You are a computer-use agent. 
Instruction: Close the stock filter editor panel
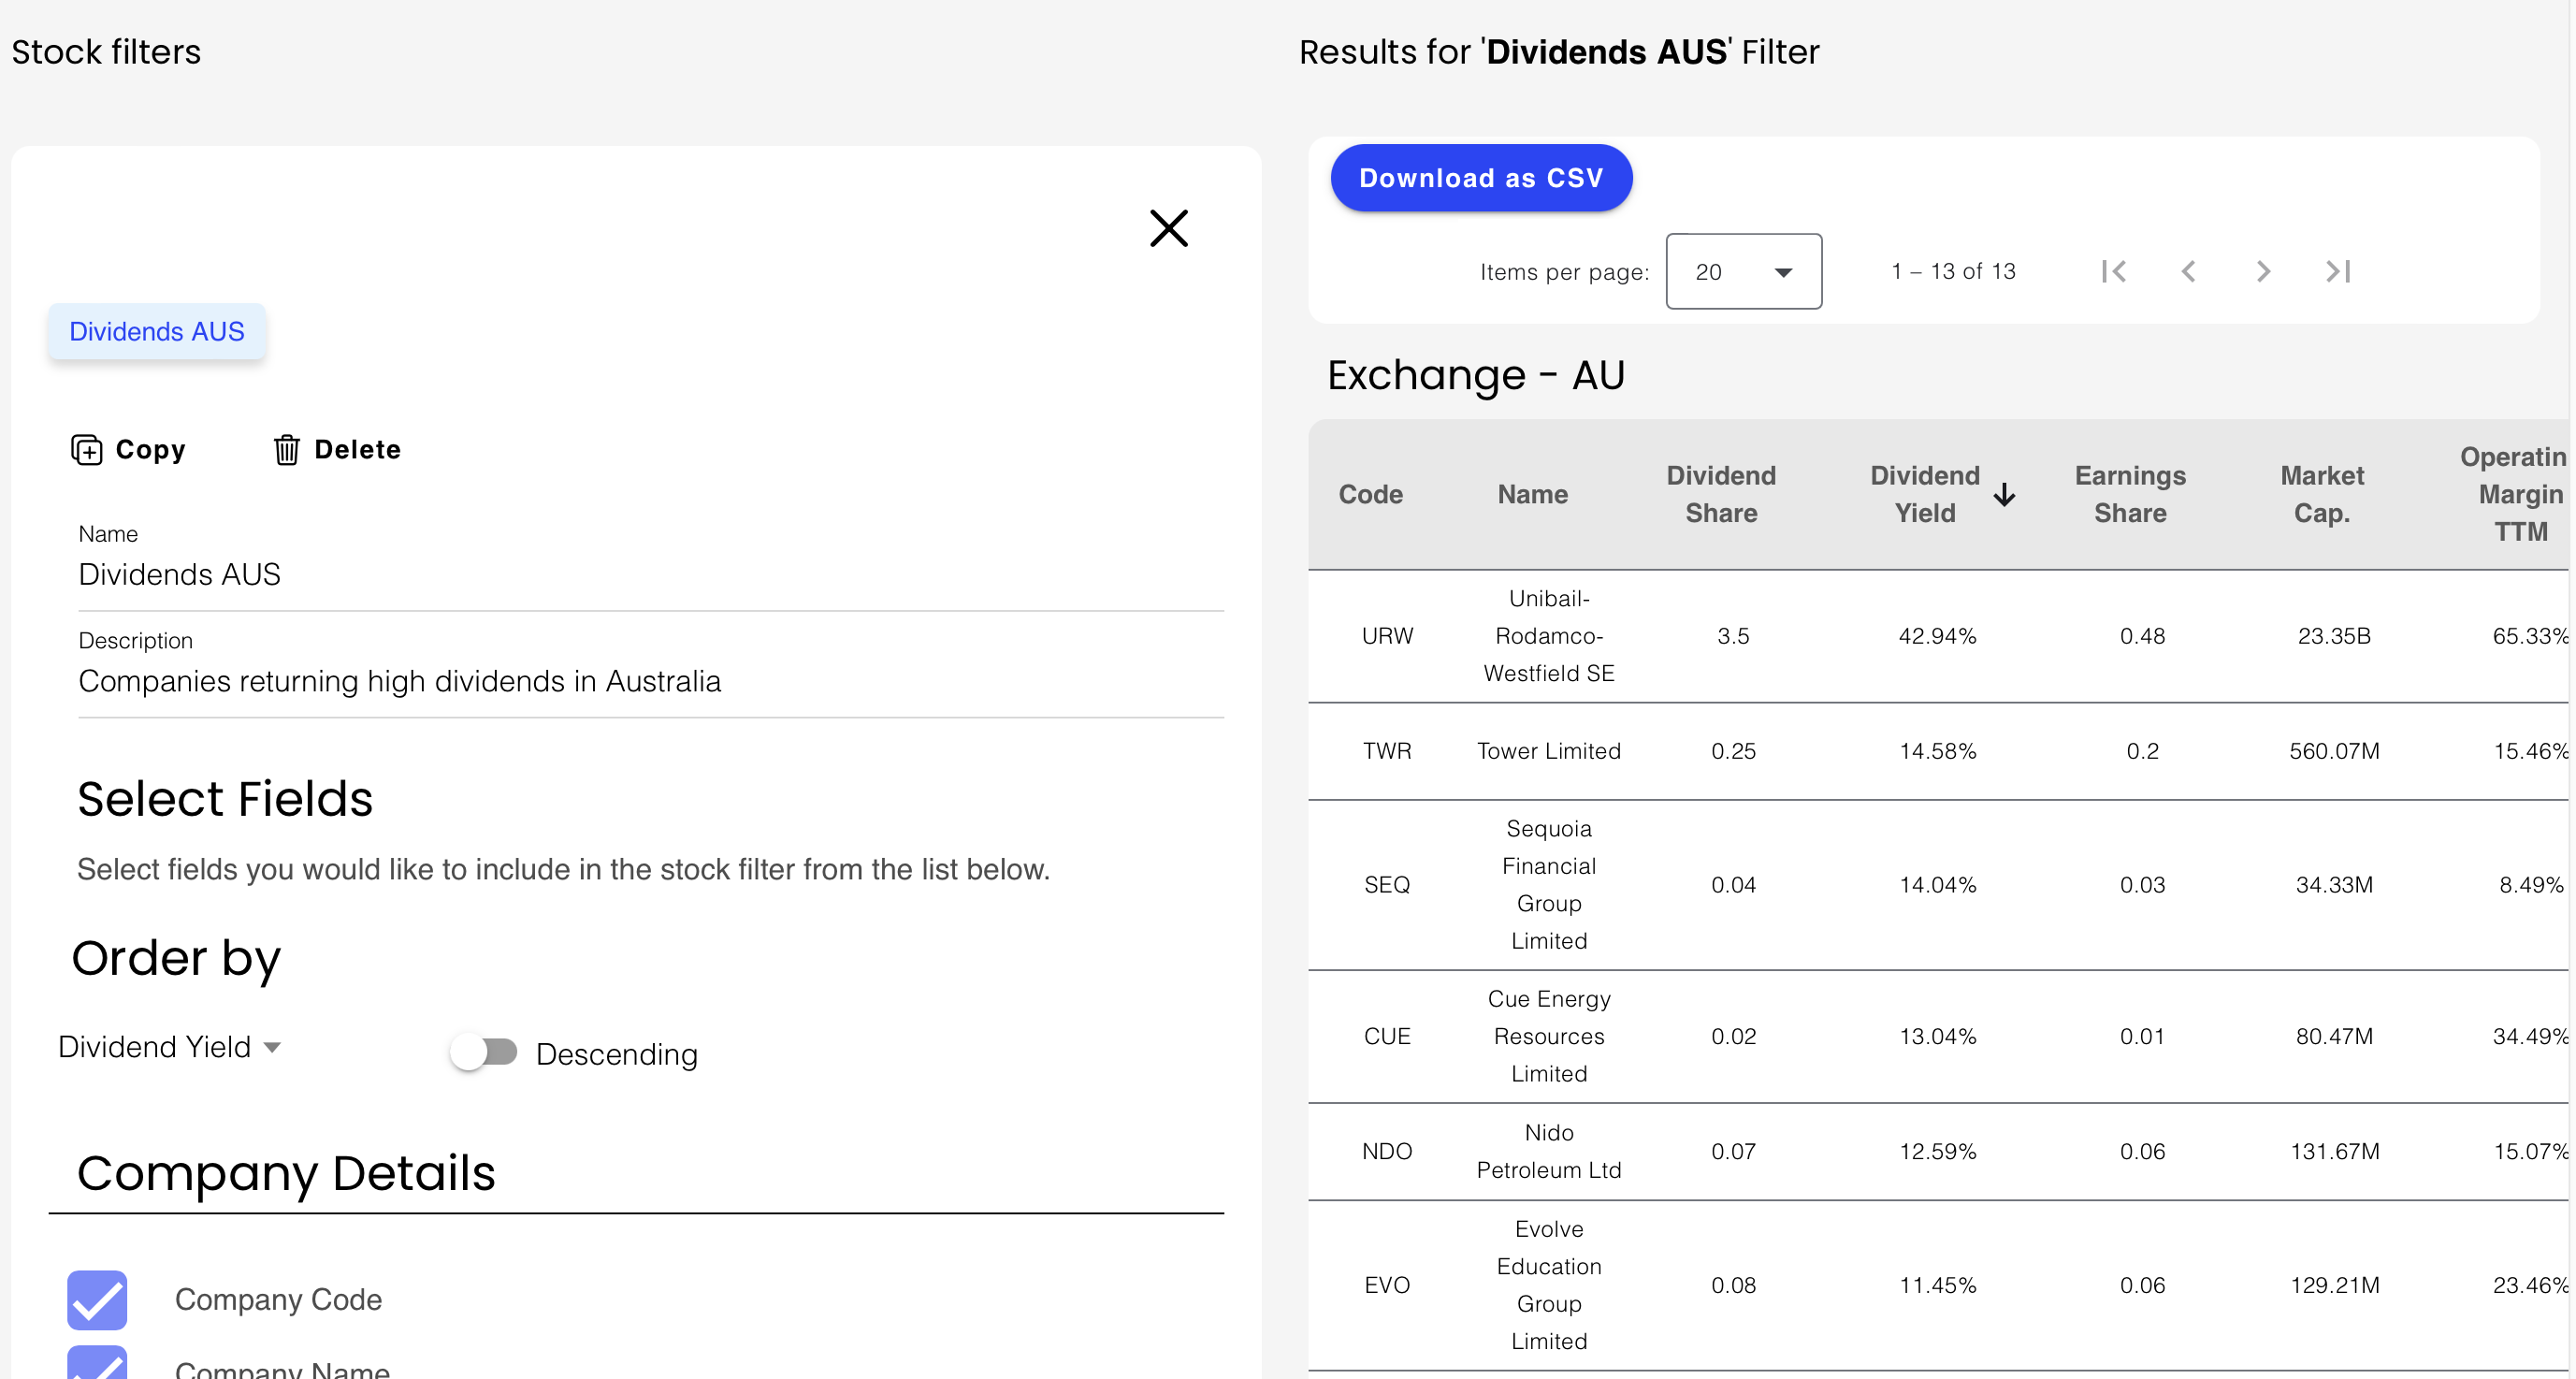pos(1168,228)
